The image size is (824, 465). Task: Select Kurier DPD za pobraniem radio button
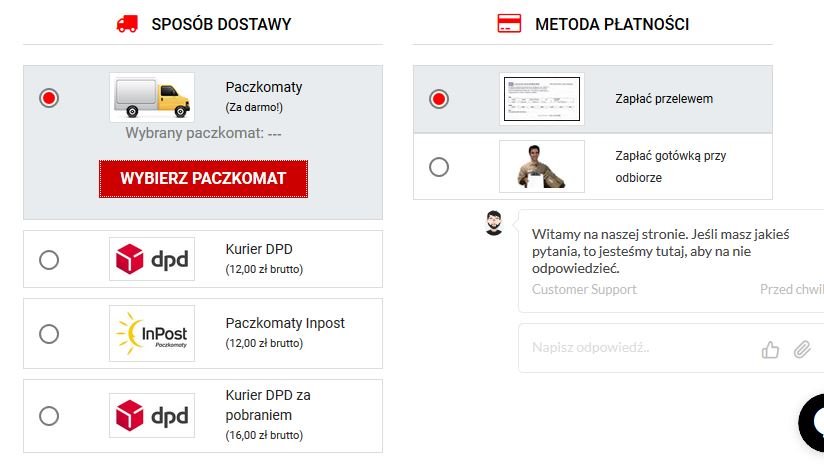pos(49,414)
